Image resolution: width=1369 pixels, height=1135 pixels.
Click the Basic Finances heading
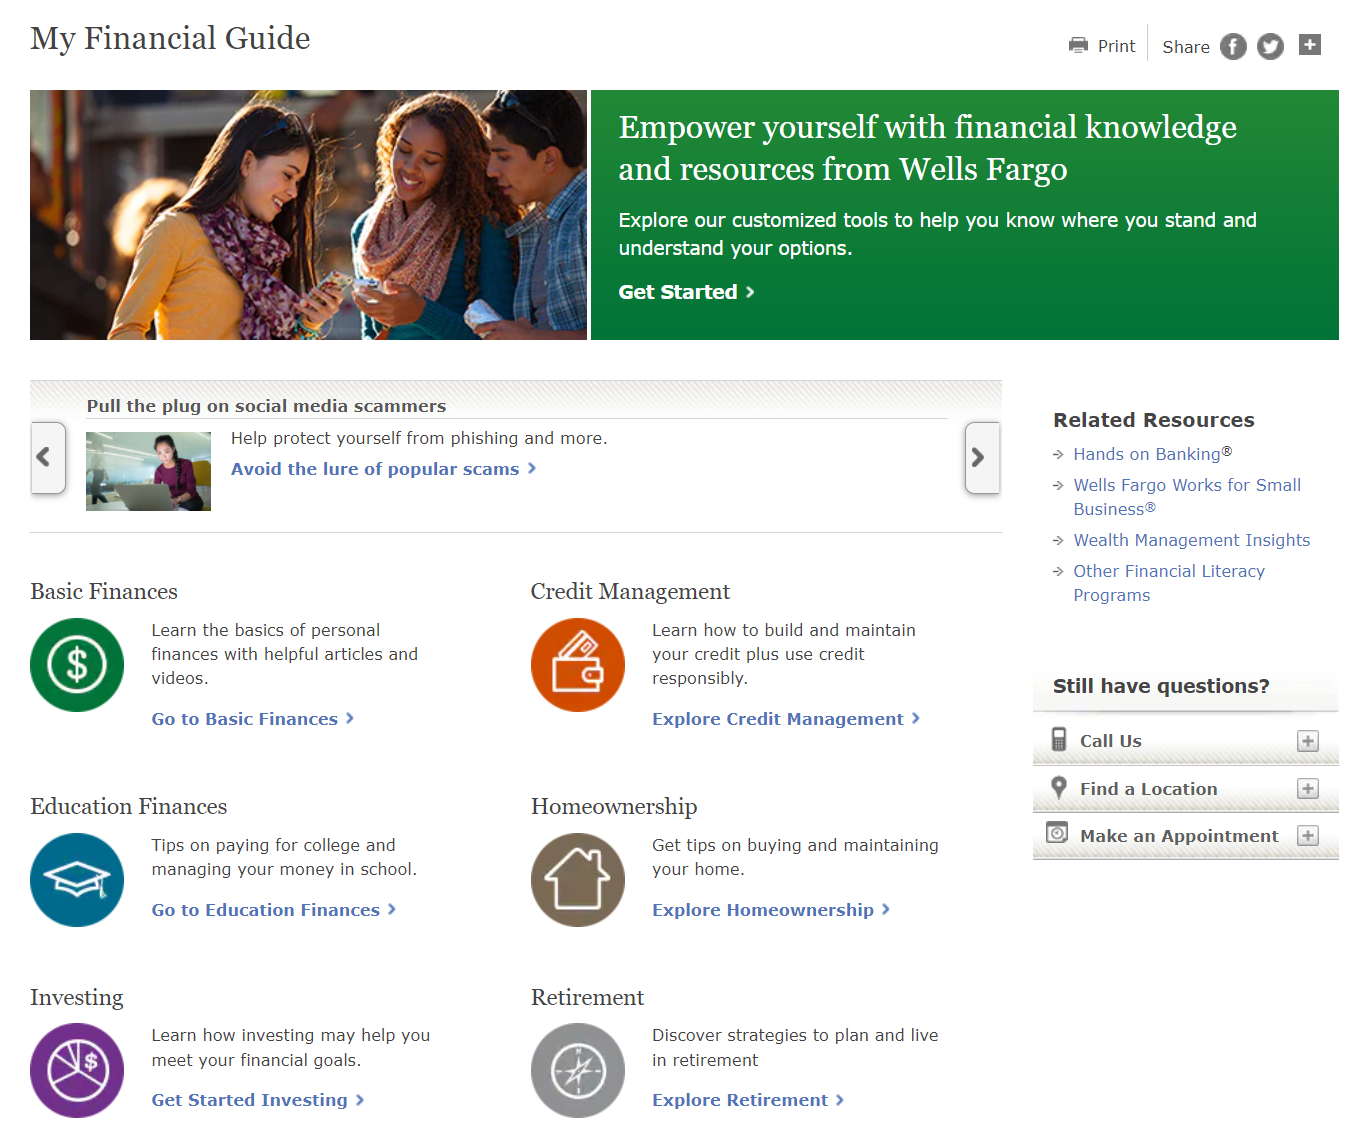click(x=104, y=592)
